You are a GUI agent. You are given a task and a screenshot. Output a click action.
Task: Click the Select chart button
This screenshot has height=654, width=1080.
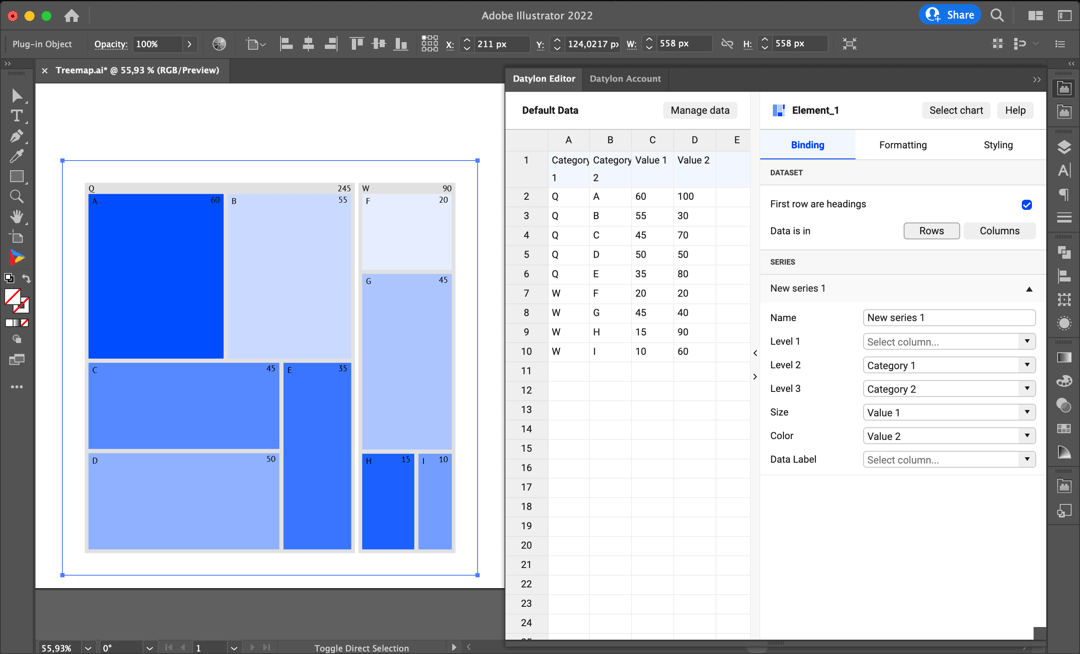(x=955, y=110)
